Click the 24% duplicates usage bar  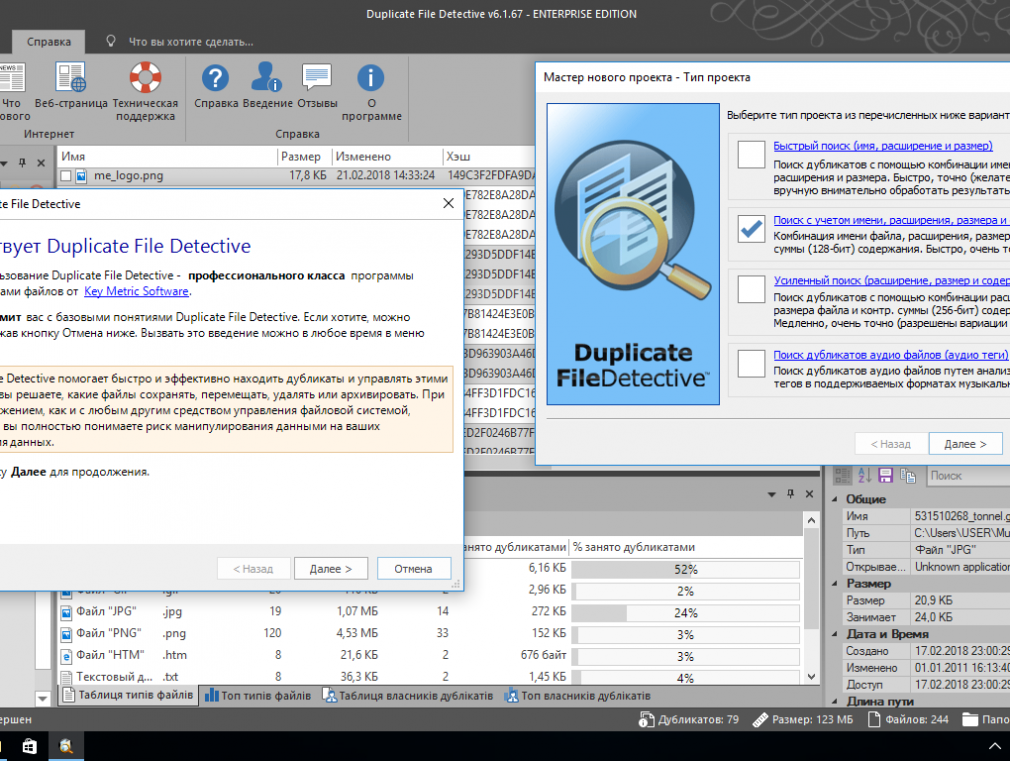[x=685, y=613]
